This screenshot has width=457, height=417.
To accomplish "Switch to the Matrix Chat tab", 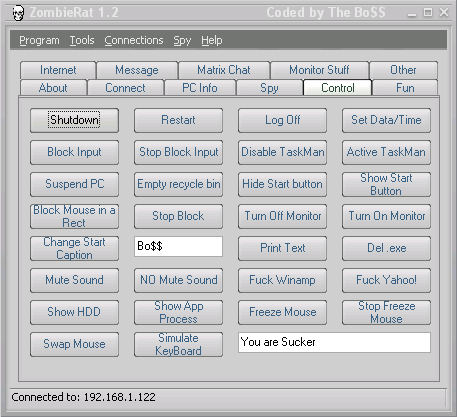I will [x=224, y=70].
